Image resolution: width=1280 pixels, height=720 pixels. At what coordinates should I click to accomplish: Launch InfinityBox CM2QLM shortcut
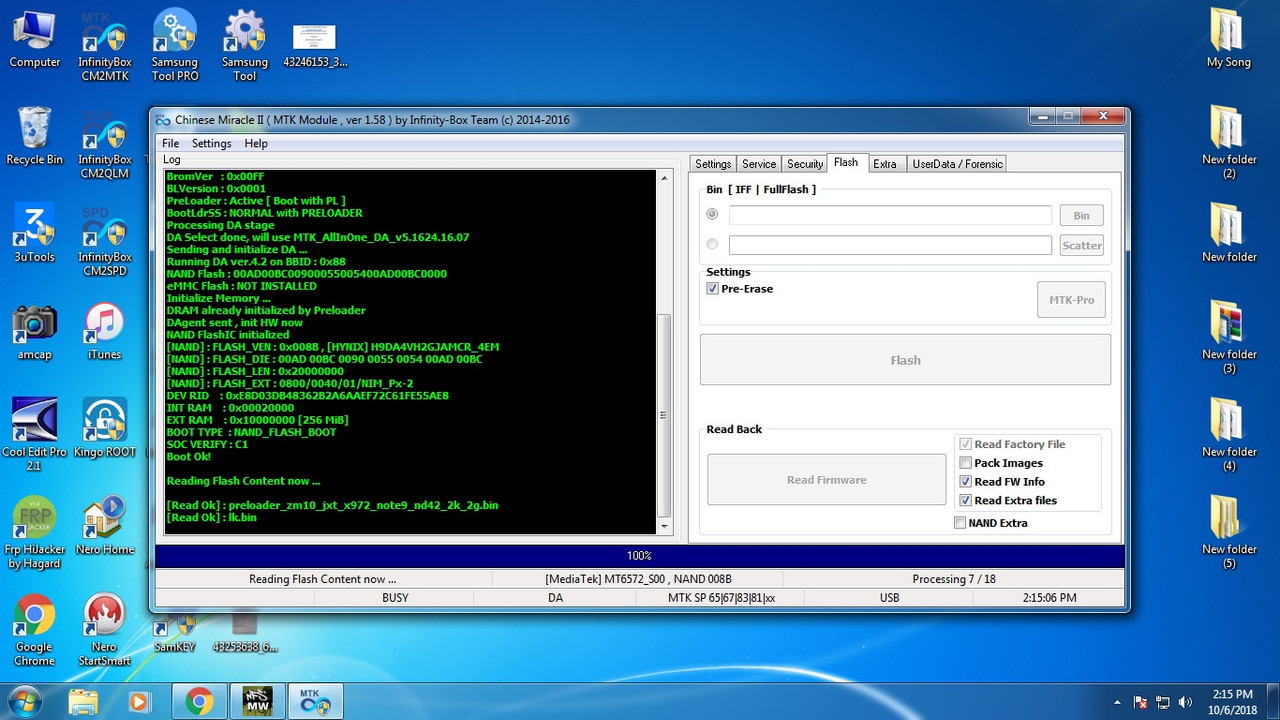(x=105, y=145)
